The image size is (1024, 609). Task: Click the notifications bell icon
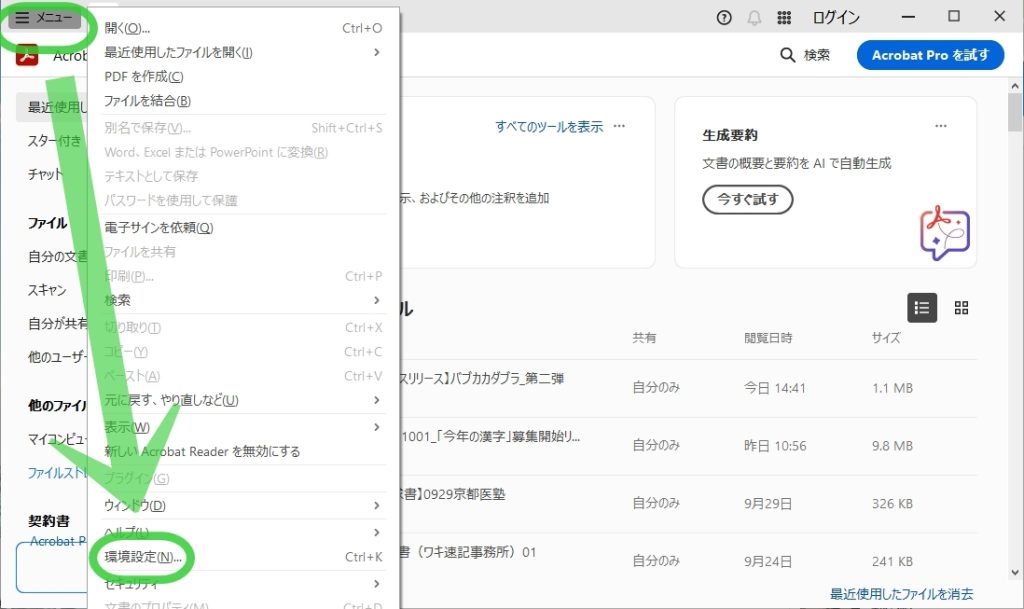(x=754, y=18)
